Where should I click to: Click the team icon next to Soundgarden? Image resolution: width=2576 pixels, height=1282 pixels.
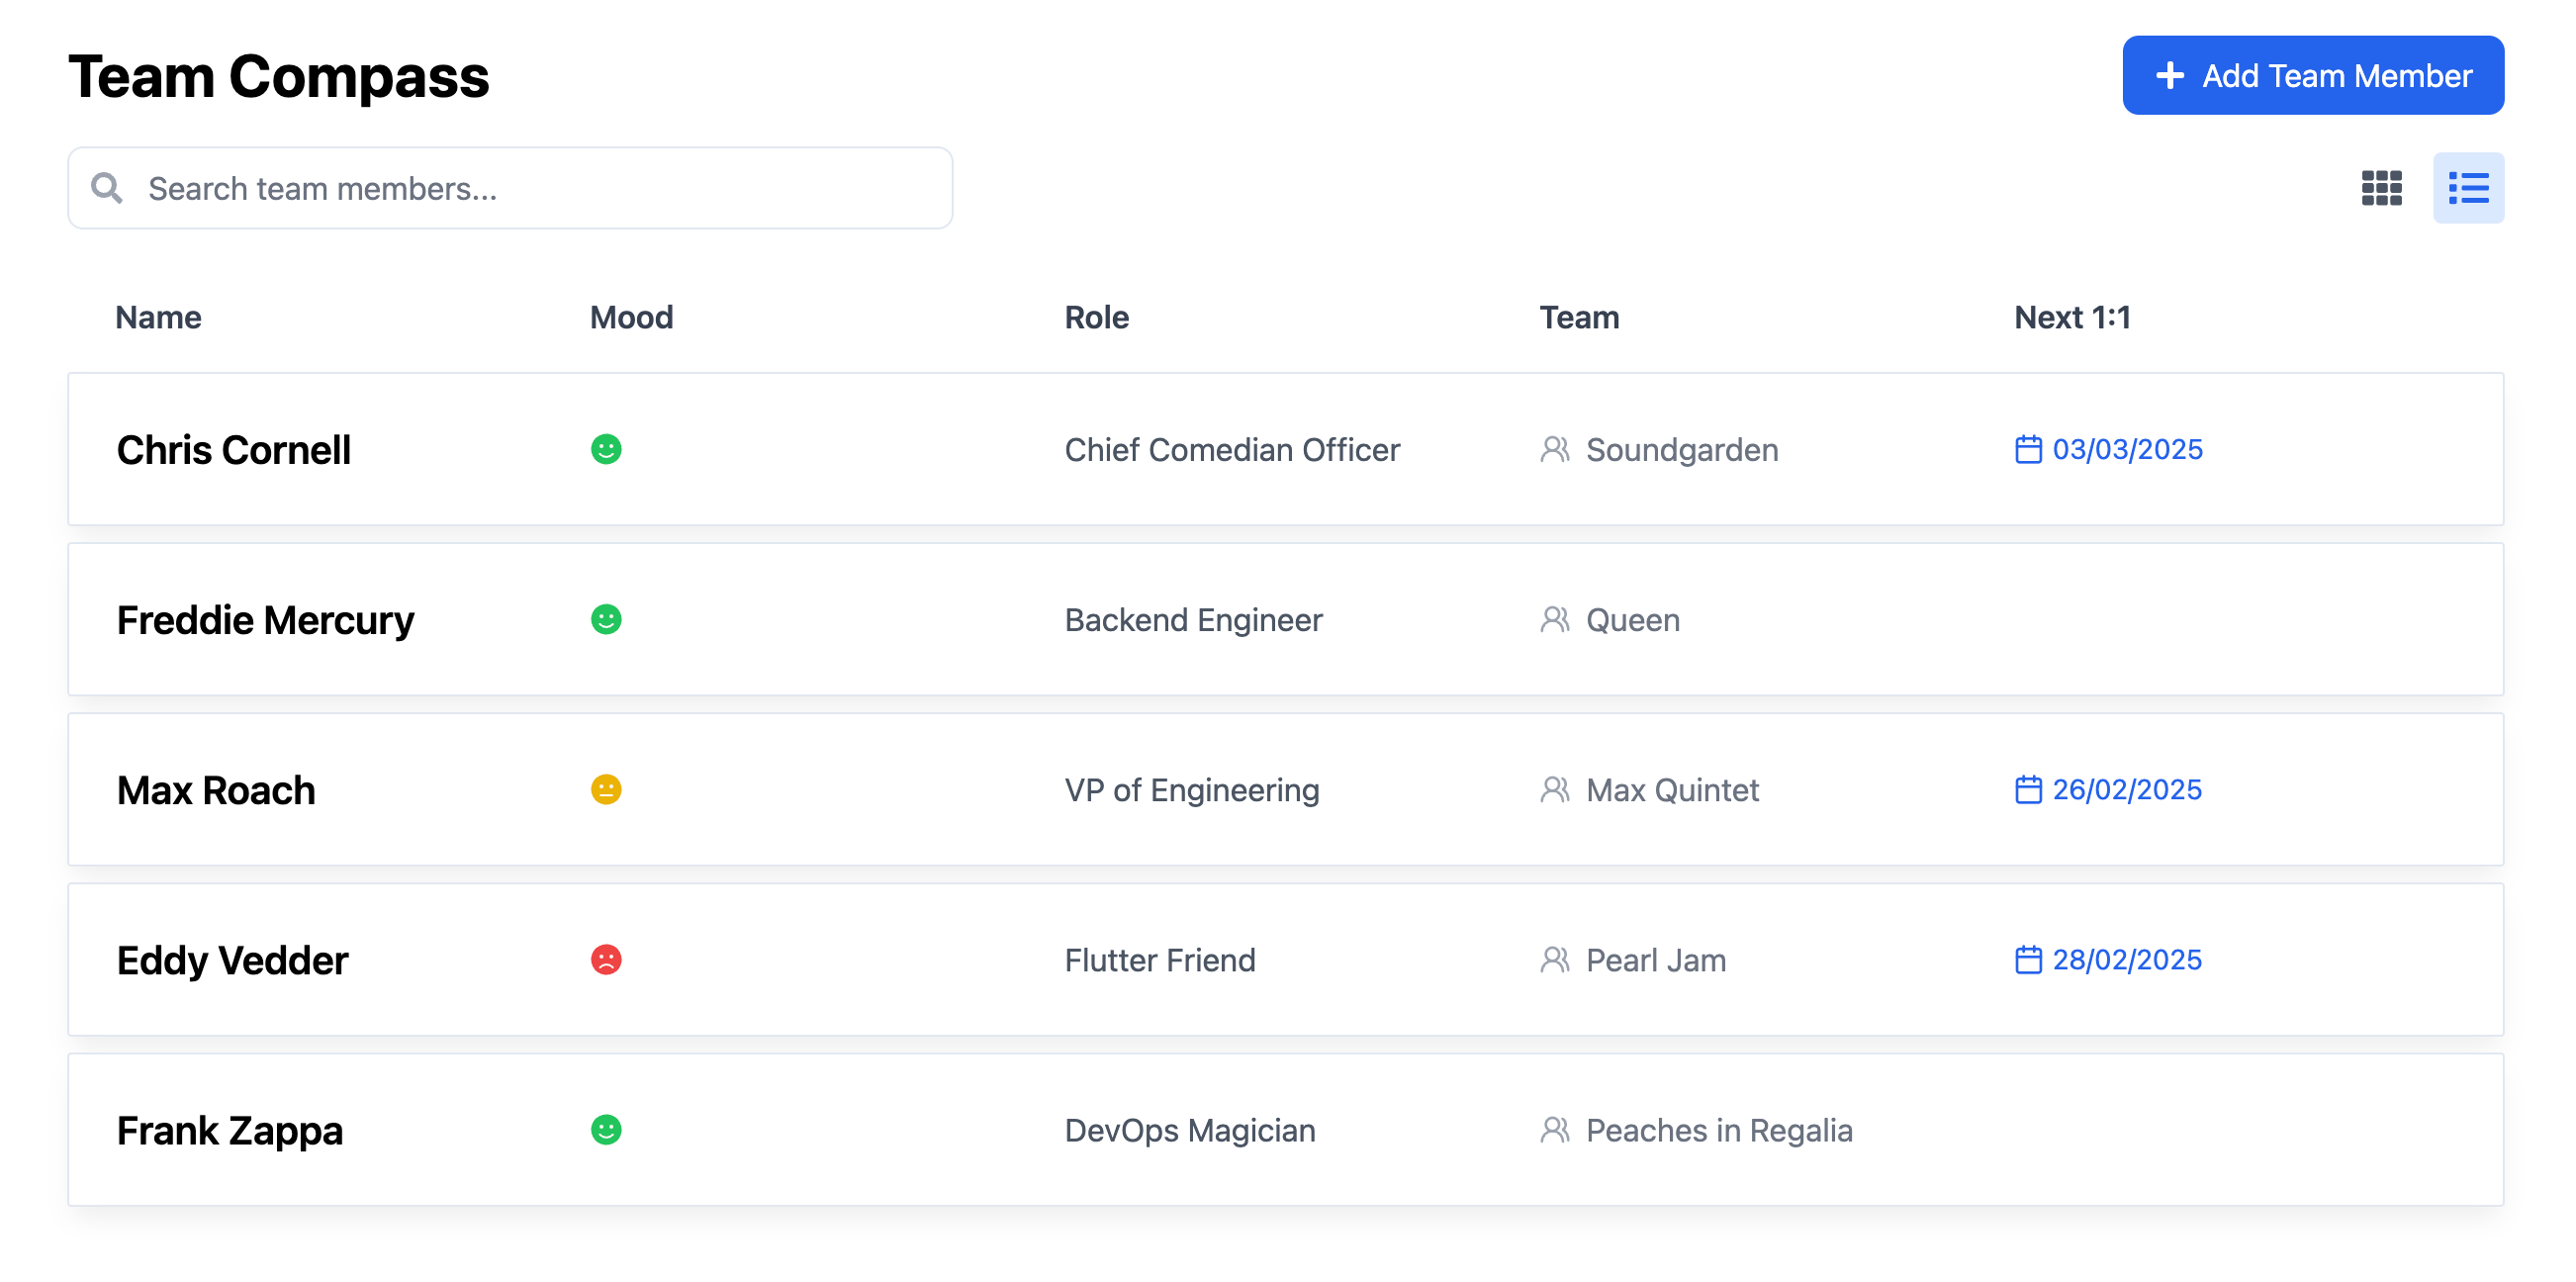point(1554,449)
